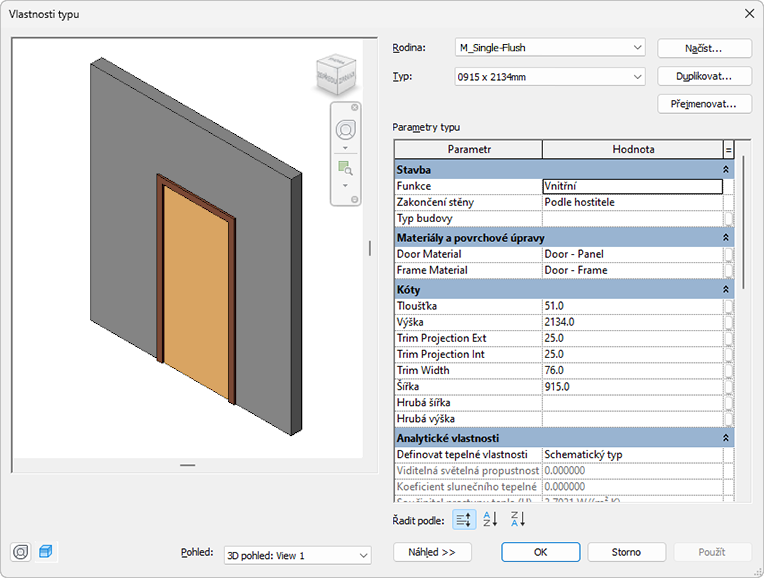Open navigation bar customize menu at bottom

coord(355,199)
